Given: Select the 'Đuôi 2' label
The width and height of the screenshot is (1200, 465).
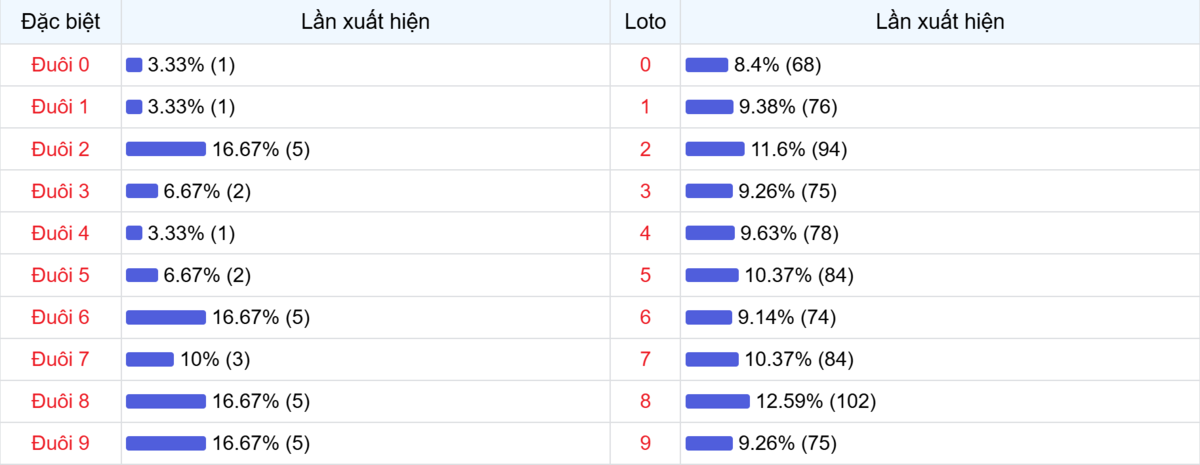Looking at the screenshot, I should tap(60, 149).
